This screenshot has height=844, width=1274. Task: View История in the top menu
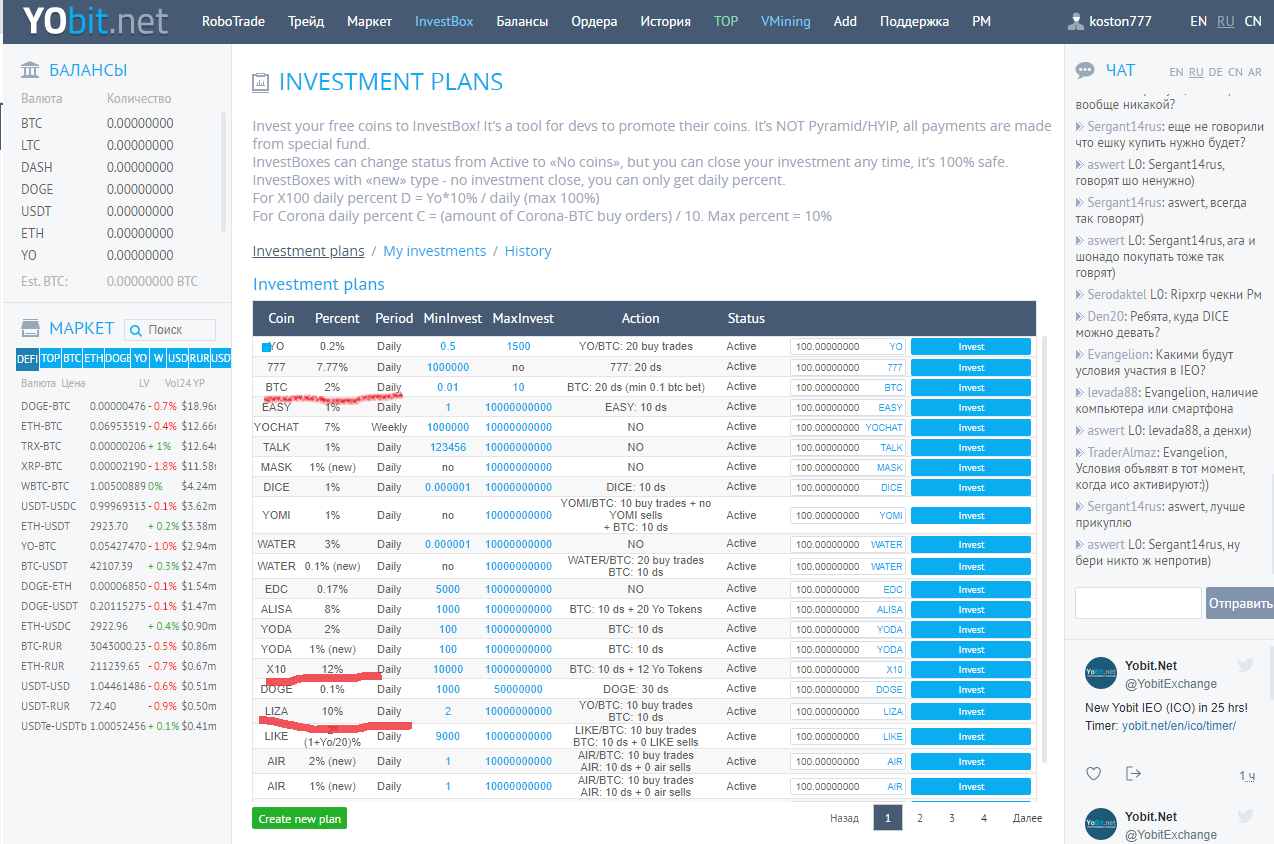pos(665,21)
